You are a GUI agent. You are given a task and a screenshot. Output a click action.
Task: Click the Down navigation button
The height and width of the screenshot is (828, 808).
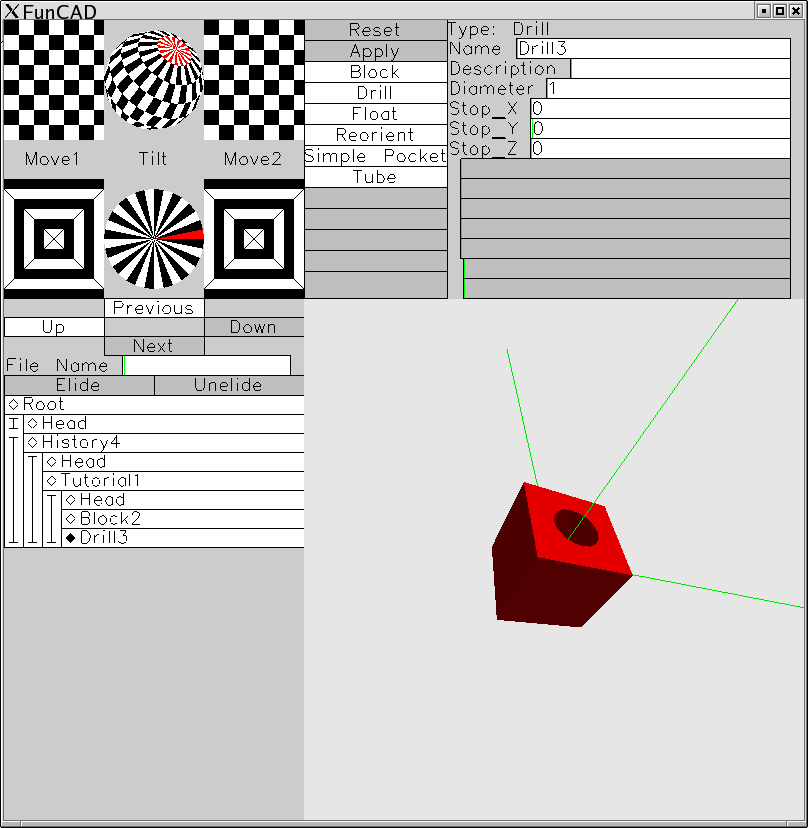tap(254, 327)
